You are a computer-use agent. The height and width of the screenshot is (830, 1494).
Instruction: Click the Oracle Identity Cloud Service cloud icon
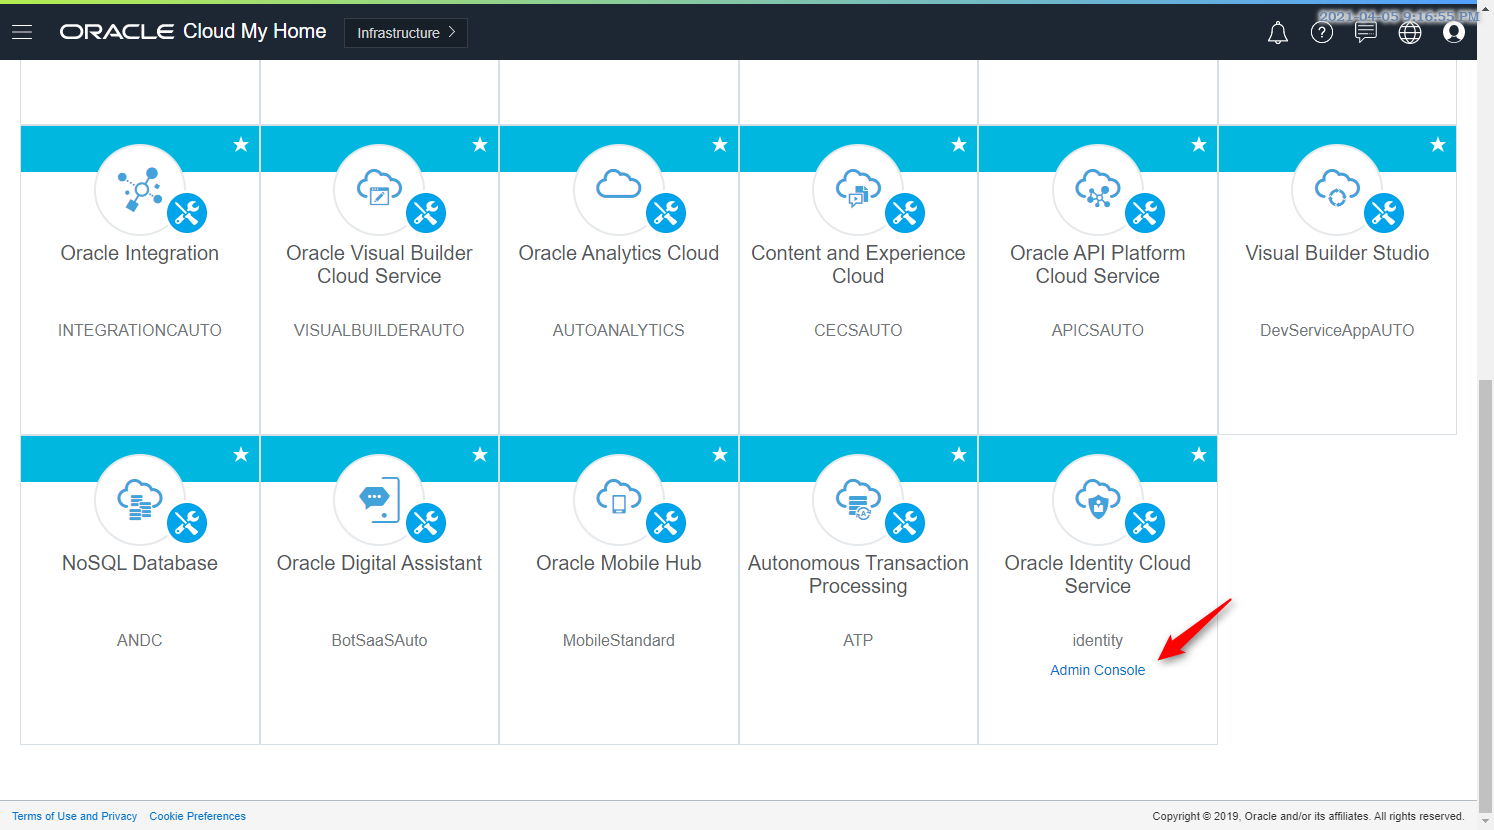pyautogui.click(x=1097, y=499)
